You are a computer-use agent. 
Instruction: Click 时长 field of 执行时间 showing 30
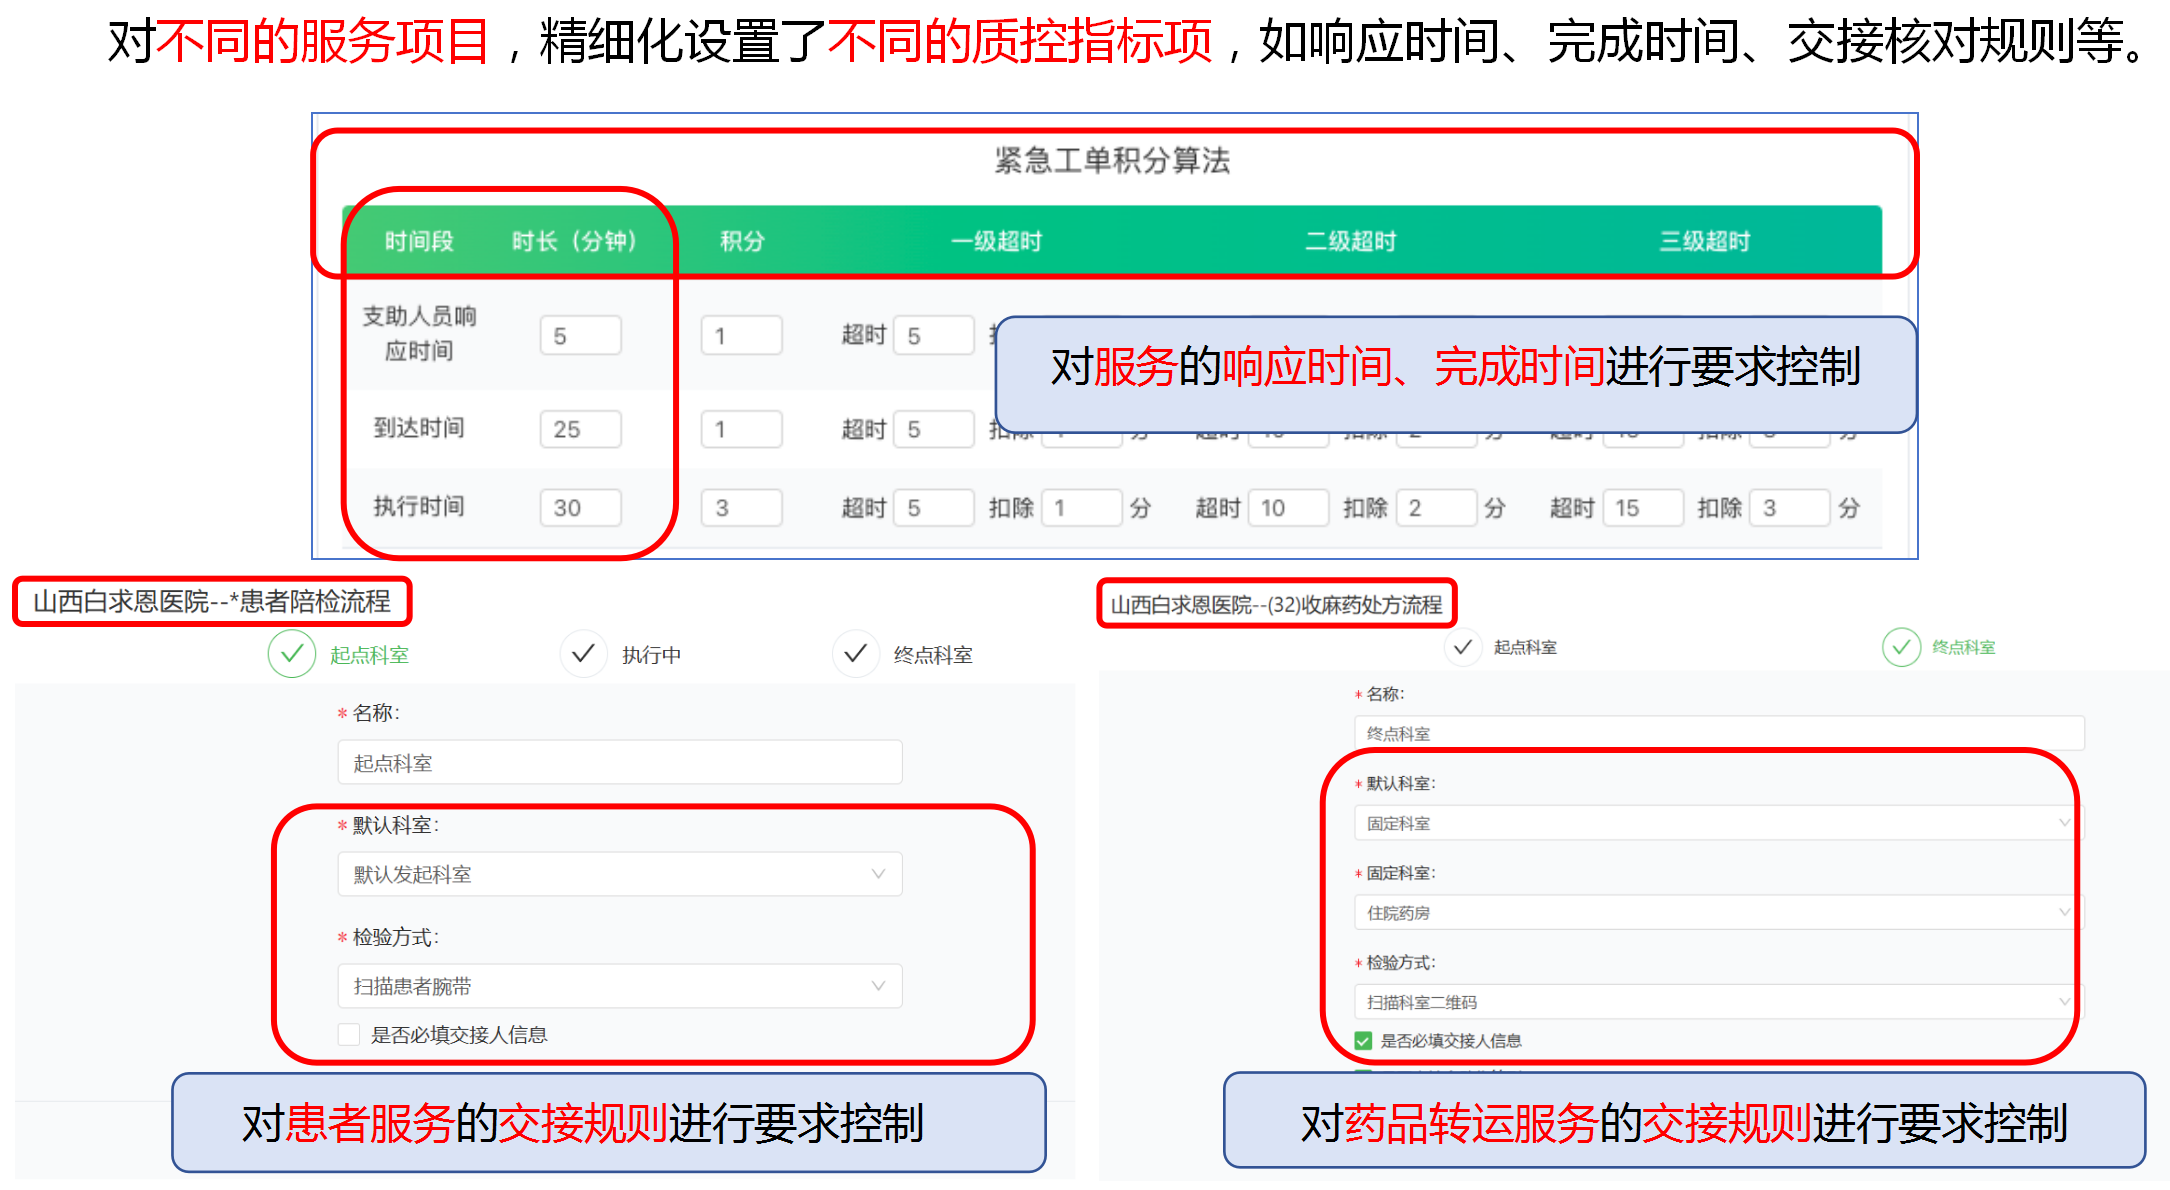580,507
